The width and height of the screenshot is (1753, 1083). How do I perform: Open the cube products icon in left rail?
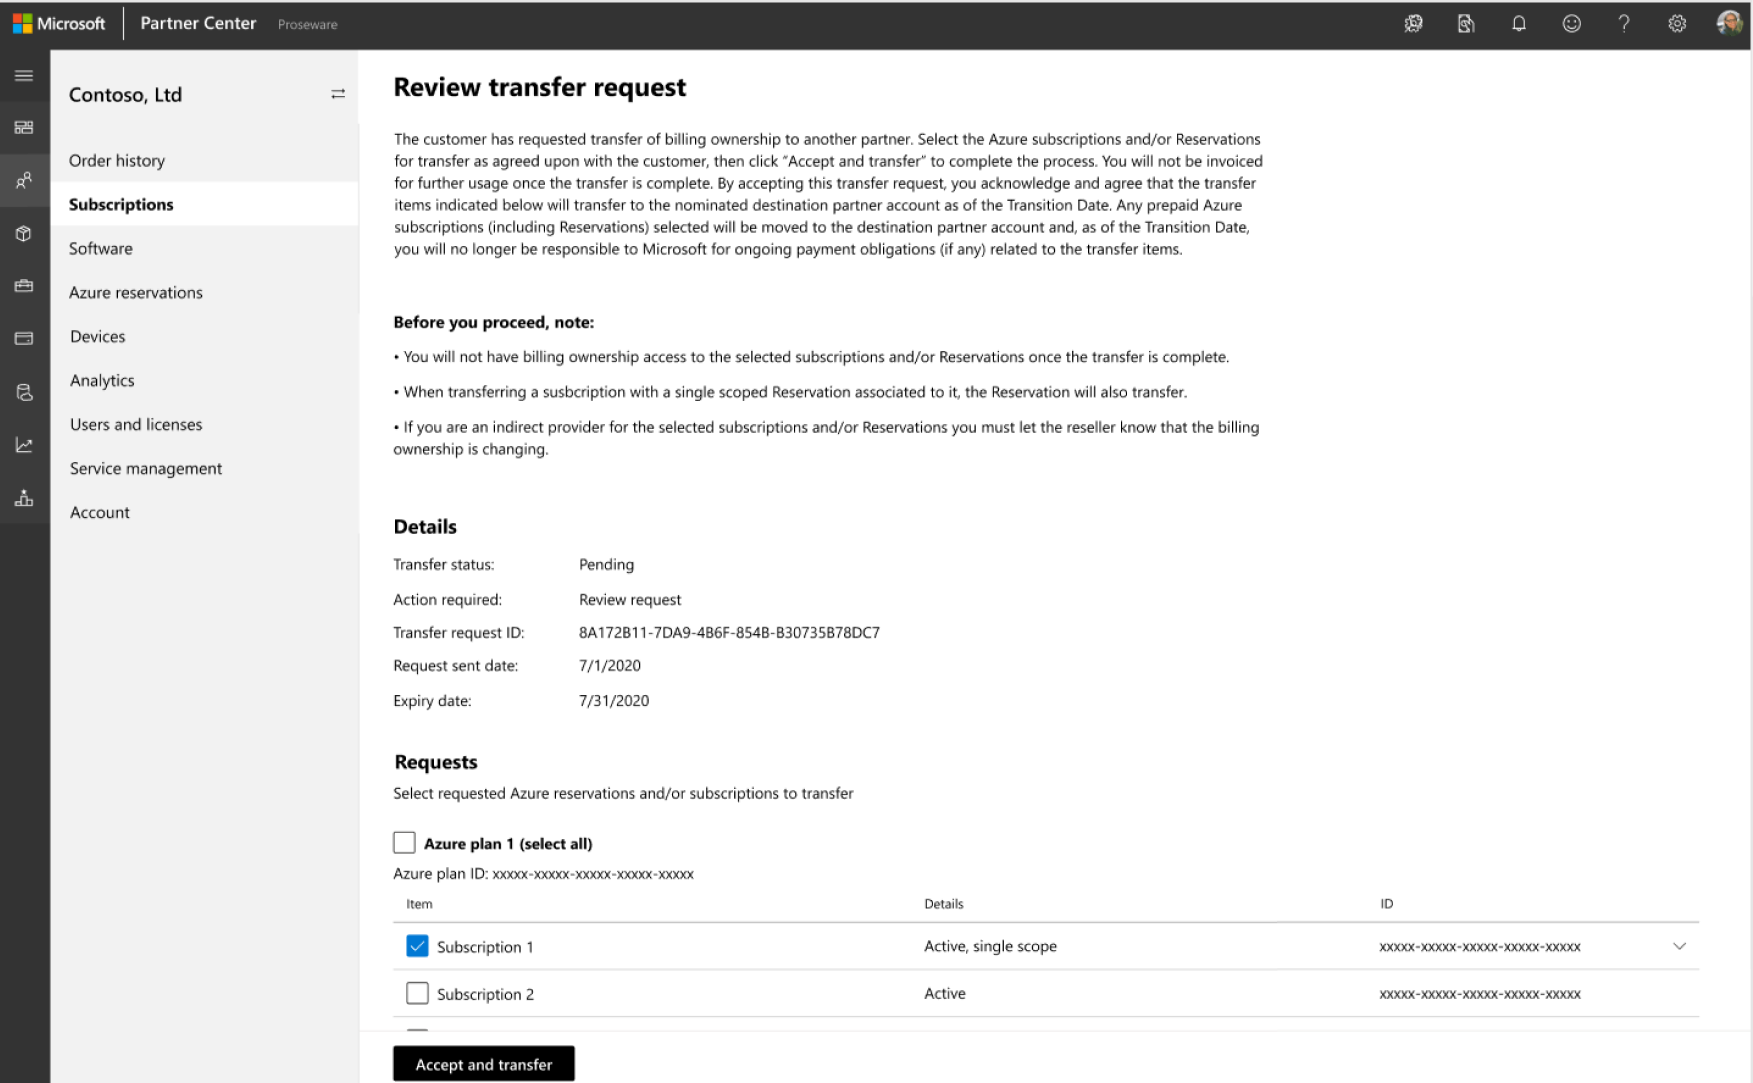[x=24, y=234]
